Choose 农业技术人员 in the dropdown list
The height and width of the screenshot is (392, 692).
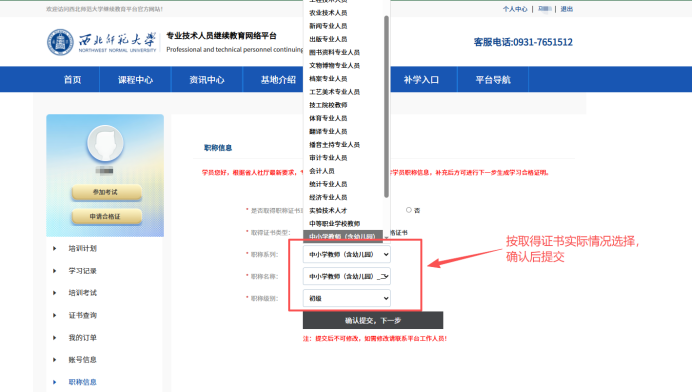pyautogui.click(x=343, y=13)
